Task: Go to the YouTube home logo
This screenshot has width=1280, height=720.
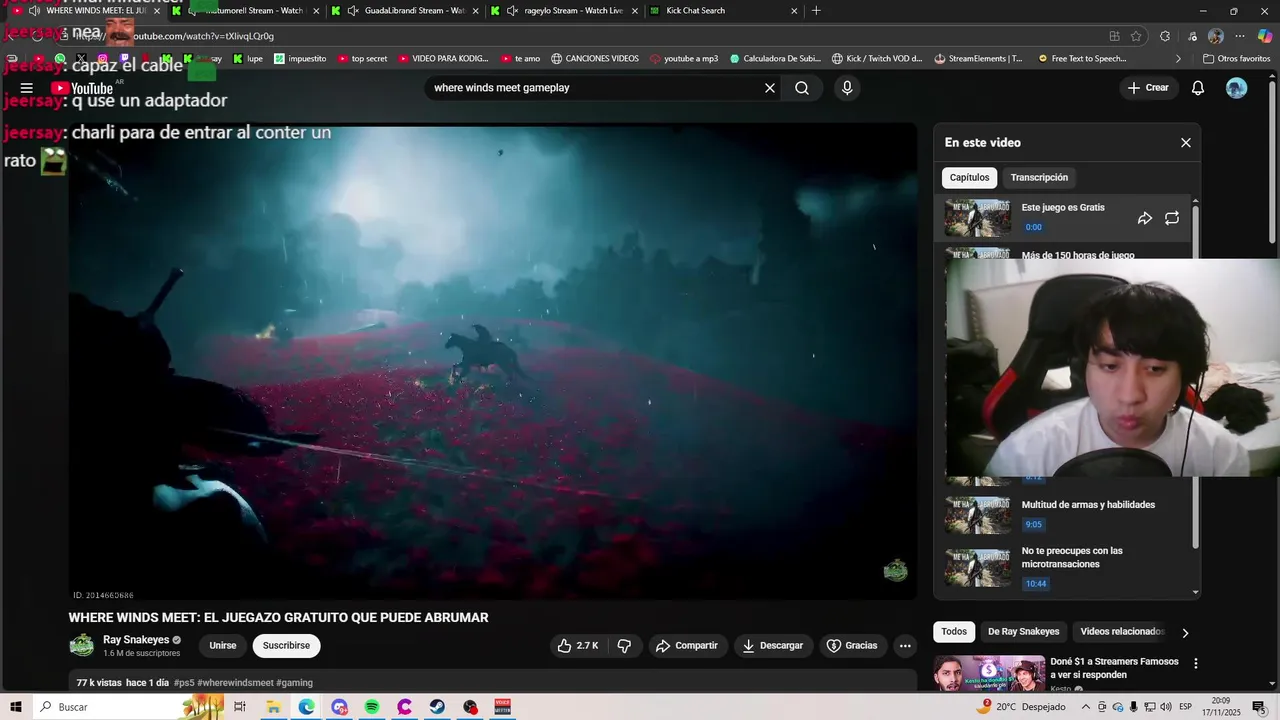Action: point(82,88)
